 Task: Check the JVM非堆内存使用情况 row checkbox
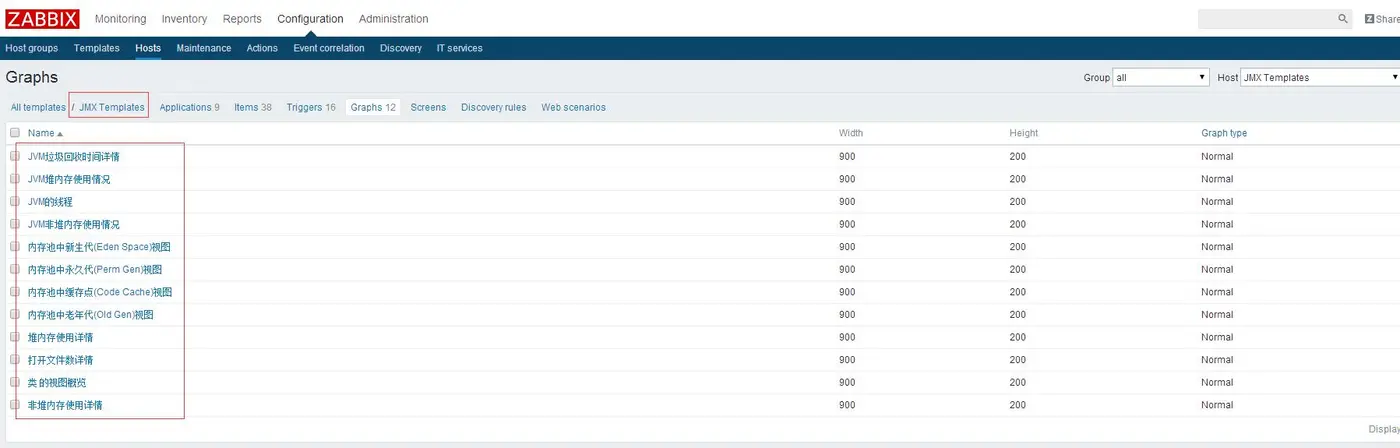[15, 224]
